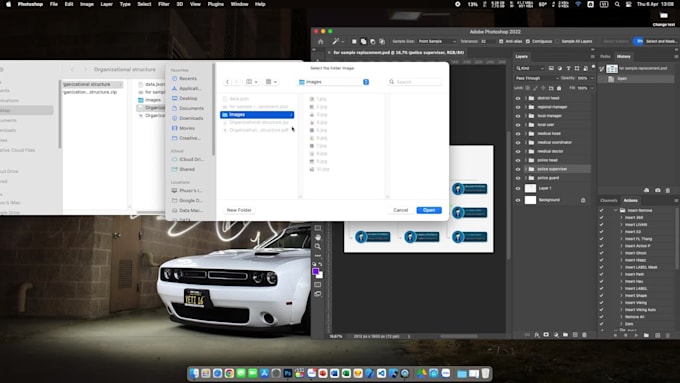Click the smart object filter icon
680x383 pixels.
585,69
